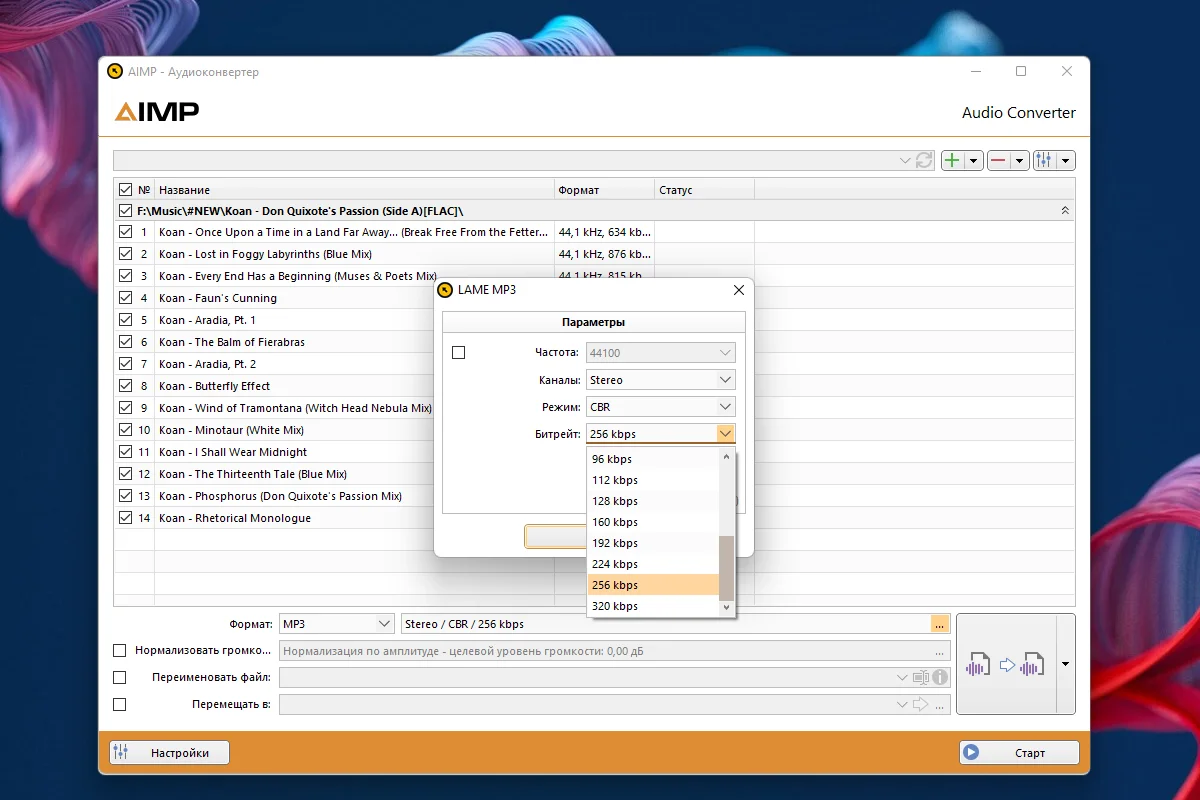
Task: Click the orange ellipsis button beside format settings
Action: pyautogui.click(x=939, y=624)
